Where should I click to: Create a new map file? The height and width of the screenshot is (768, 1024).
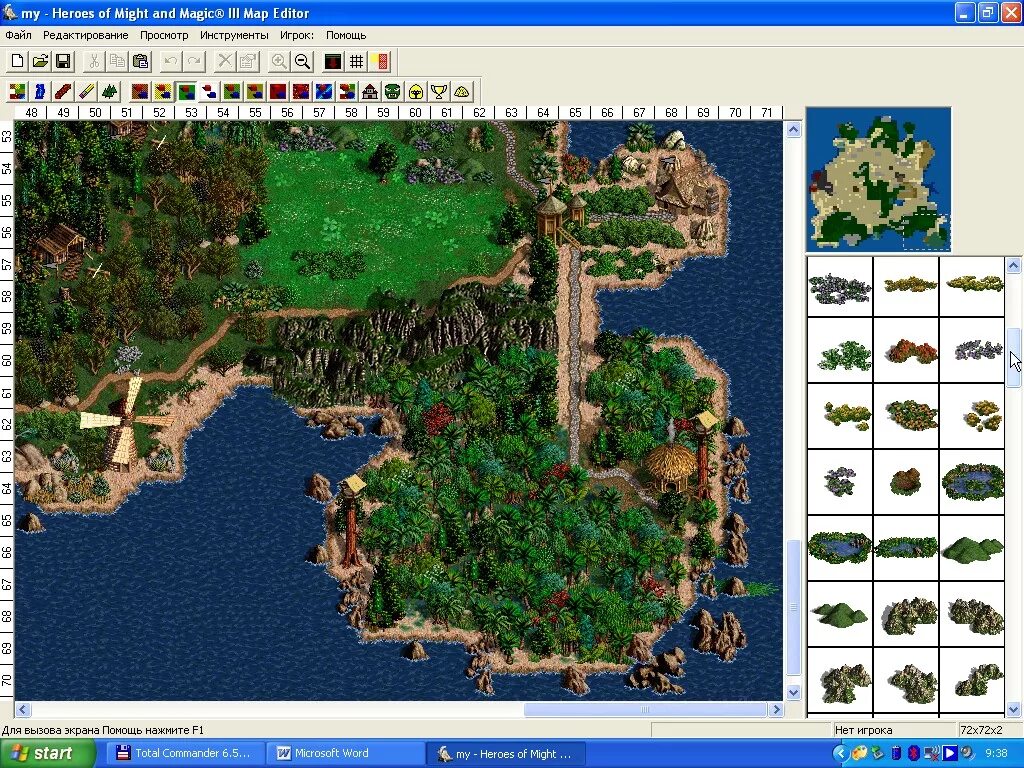[18, 61]
